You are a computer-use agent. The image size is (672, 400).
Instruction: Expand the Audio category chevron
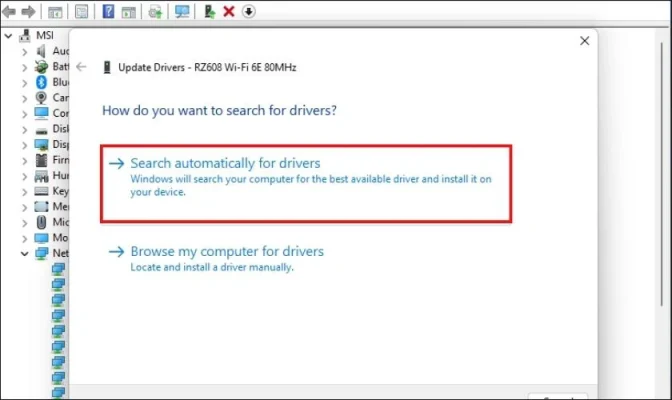point(26,51)
